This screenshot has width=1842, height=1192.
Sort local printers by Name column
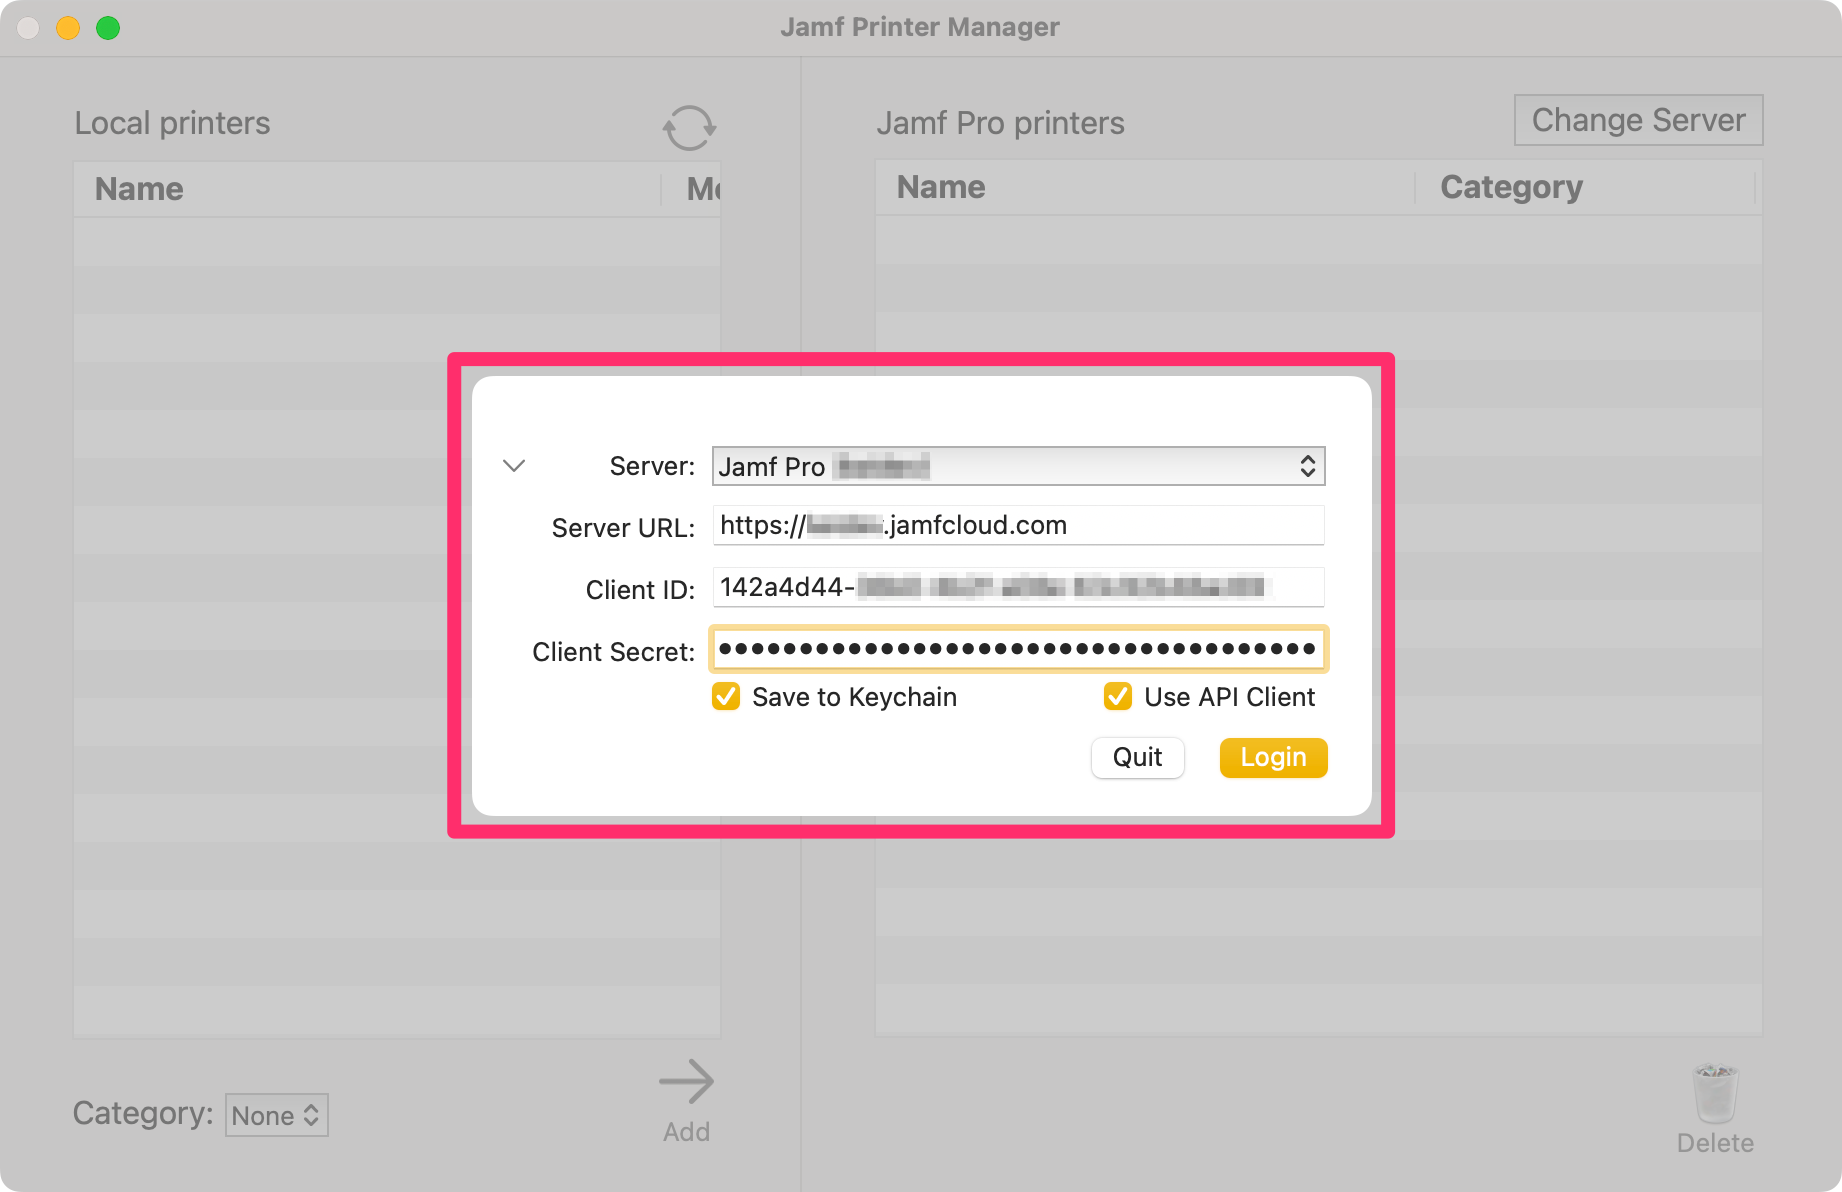(367, 189)
